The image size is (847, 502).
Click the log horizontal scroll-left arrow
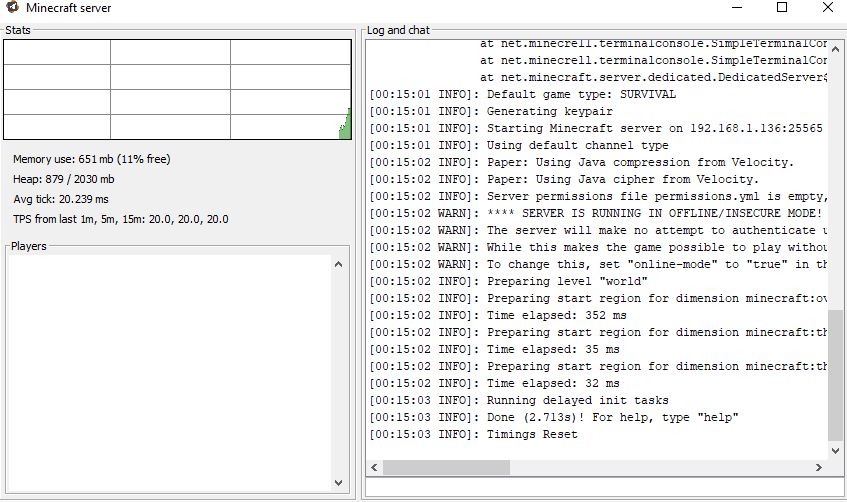pyautogui.click(x=374, y=467)
